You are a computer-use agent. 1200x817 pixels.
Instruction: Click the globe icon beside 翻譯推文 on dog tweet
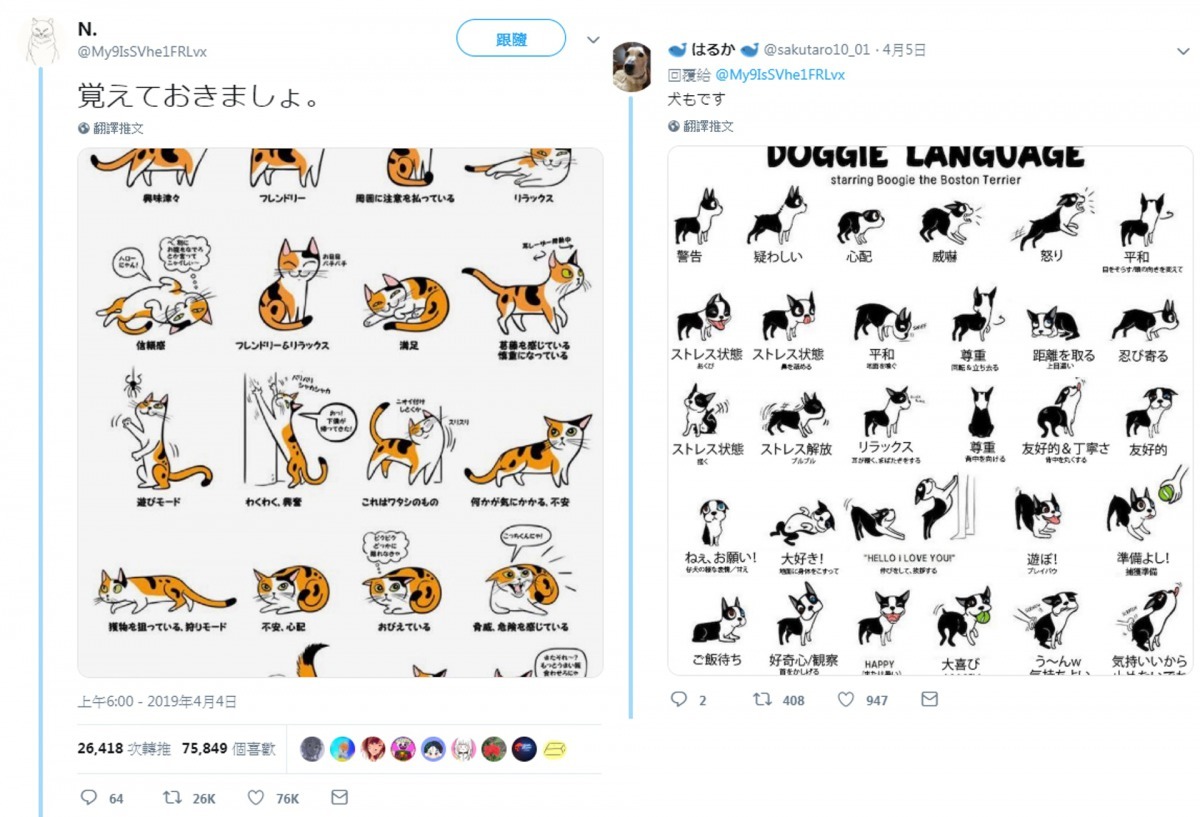tap(672, 125)
